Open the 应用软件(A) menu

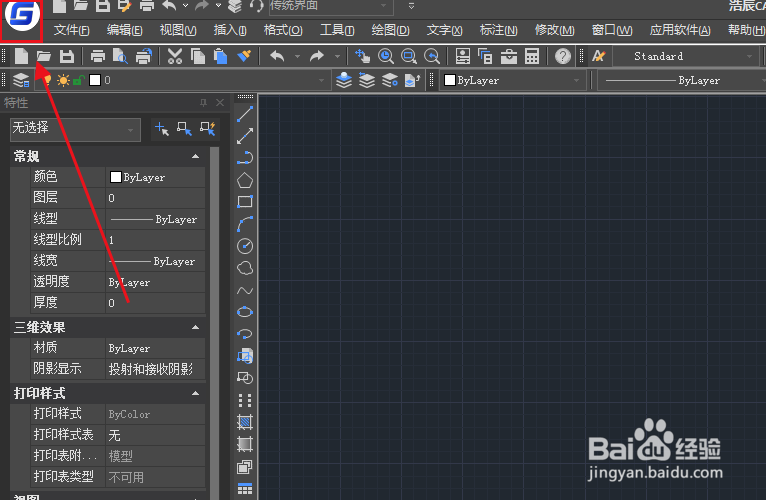680,30
